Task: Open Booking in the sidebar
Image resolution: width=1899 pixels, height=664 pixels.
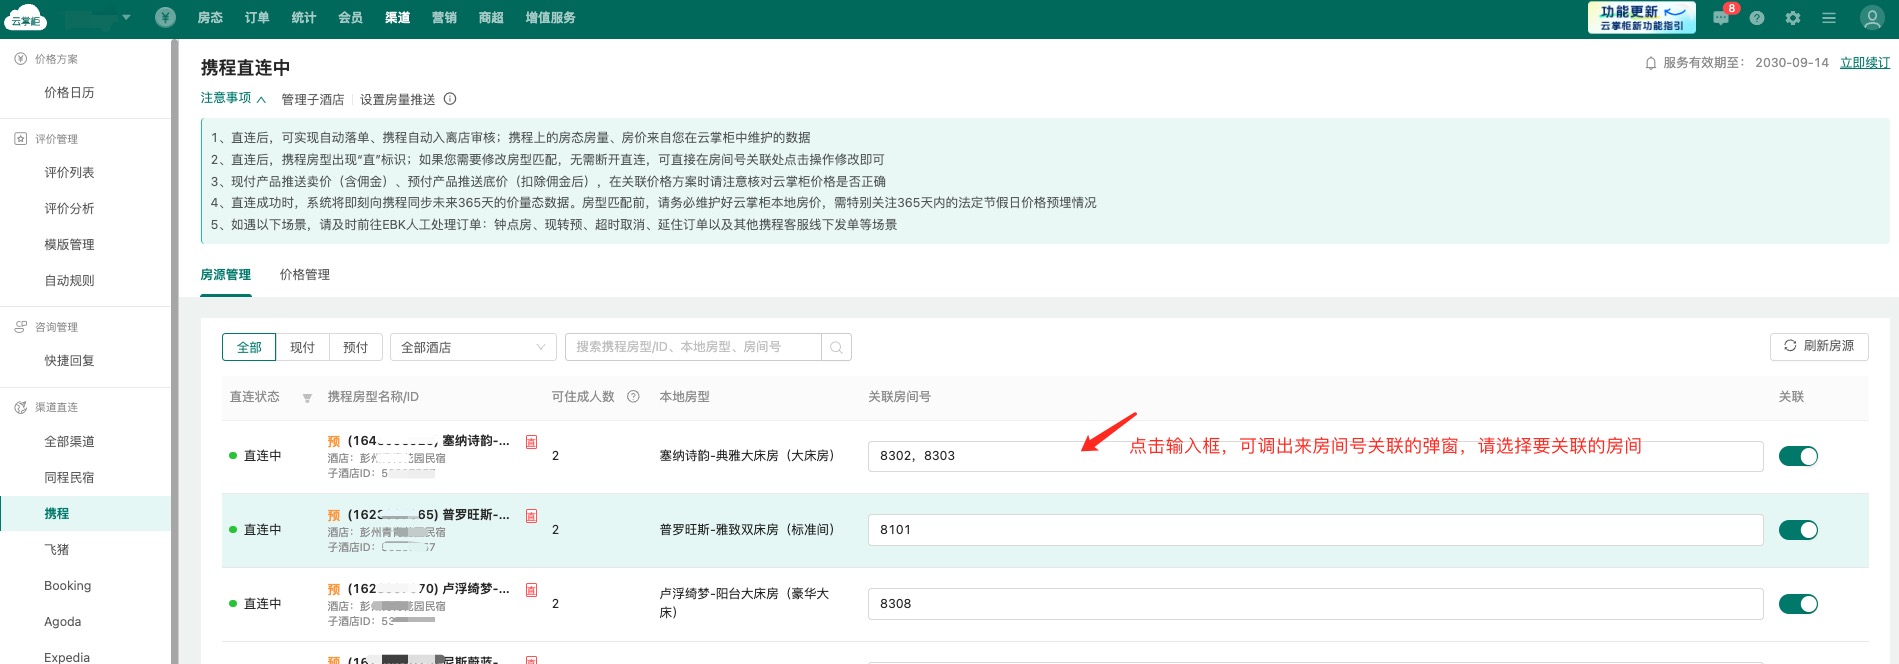Action: pos(67,586)
